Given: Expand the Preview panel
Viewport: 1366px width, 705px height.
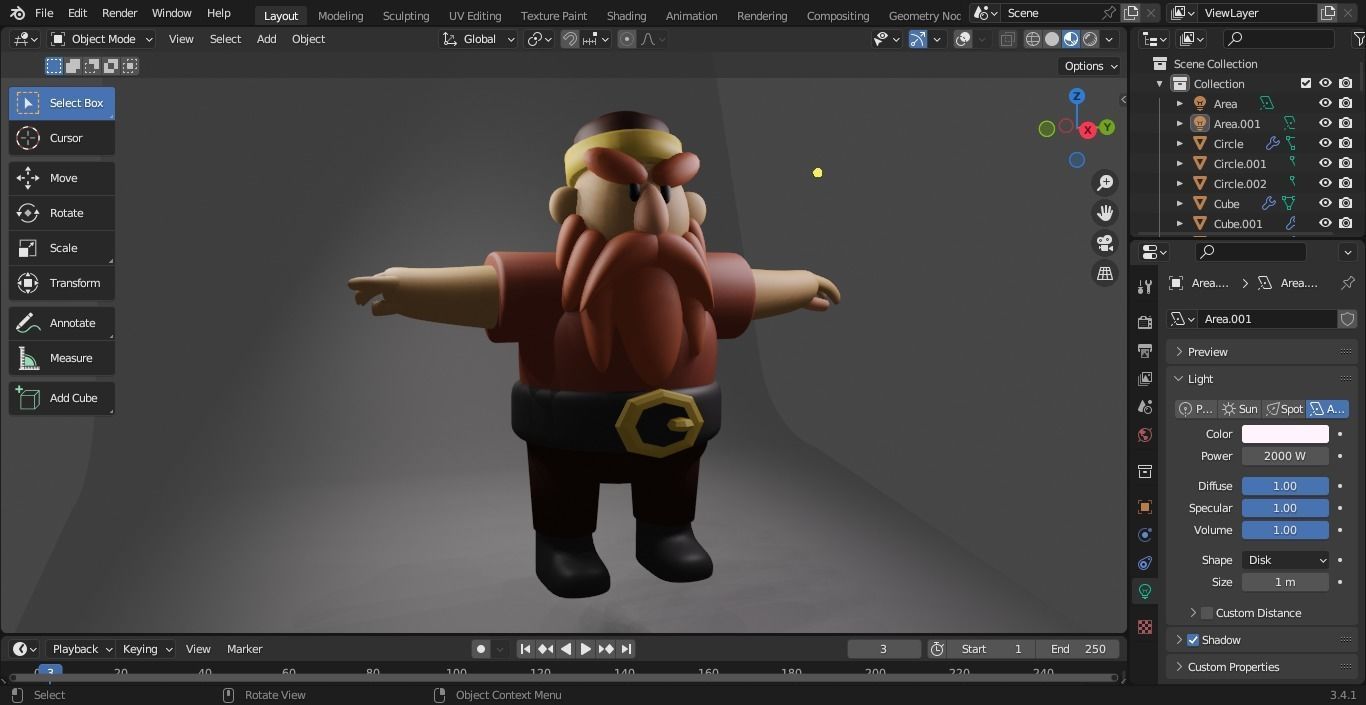Looking at the screenshot, I should [1260, 352].
